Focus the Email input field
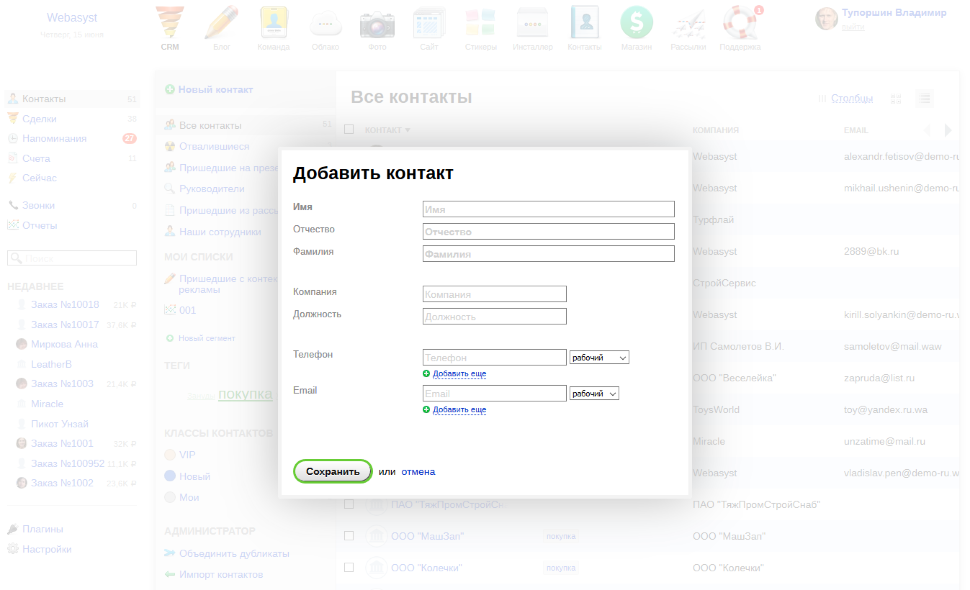This screenshot has width=970, height=590. pyautogui.click(x=495, y=393)
